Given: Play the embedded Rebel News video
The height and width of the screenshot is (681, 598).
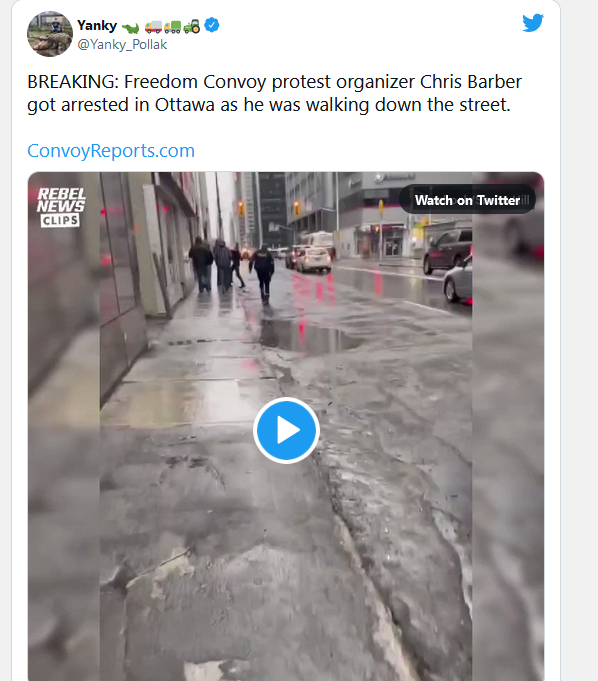Looking at the screenshot, I should click(x=286, y=430).
